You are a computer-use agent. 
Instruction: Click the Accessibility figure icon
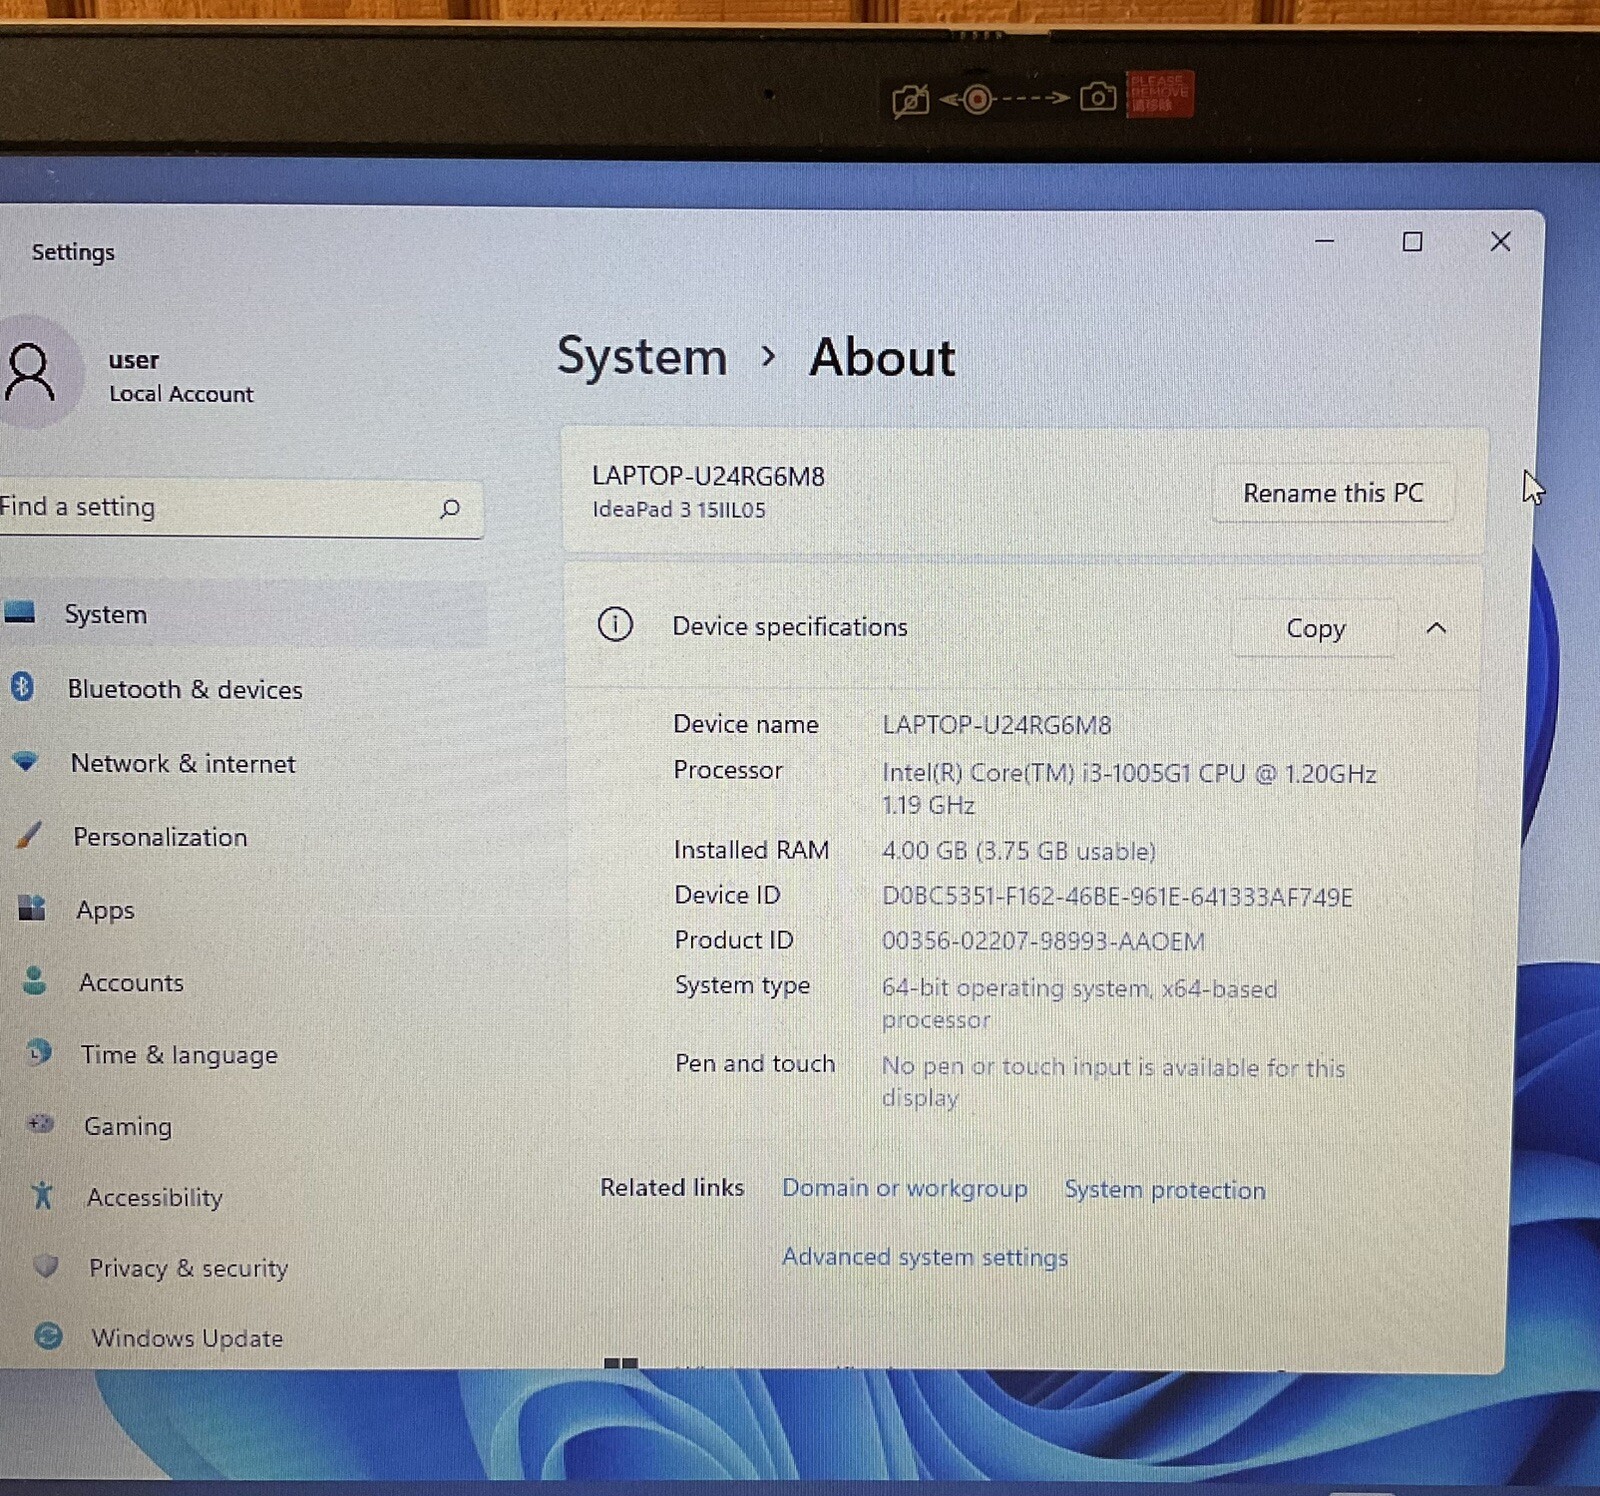pyautogui.click(x=43, y=1194)
